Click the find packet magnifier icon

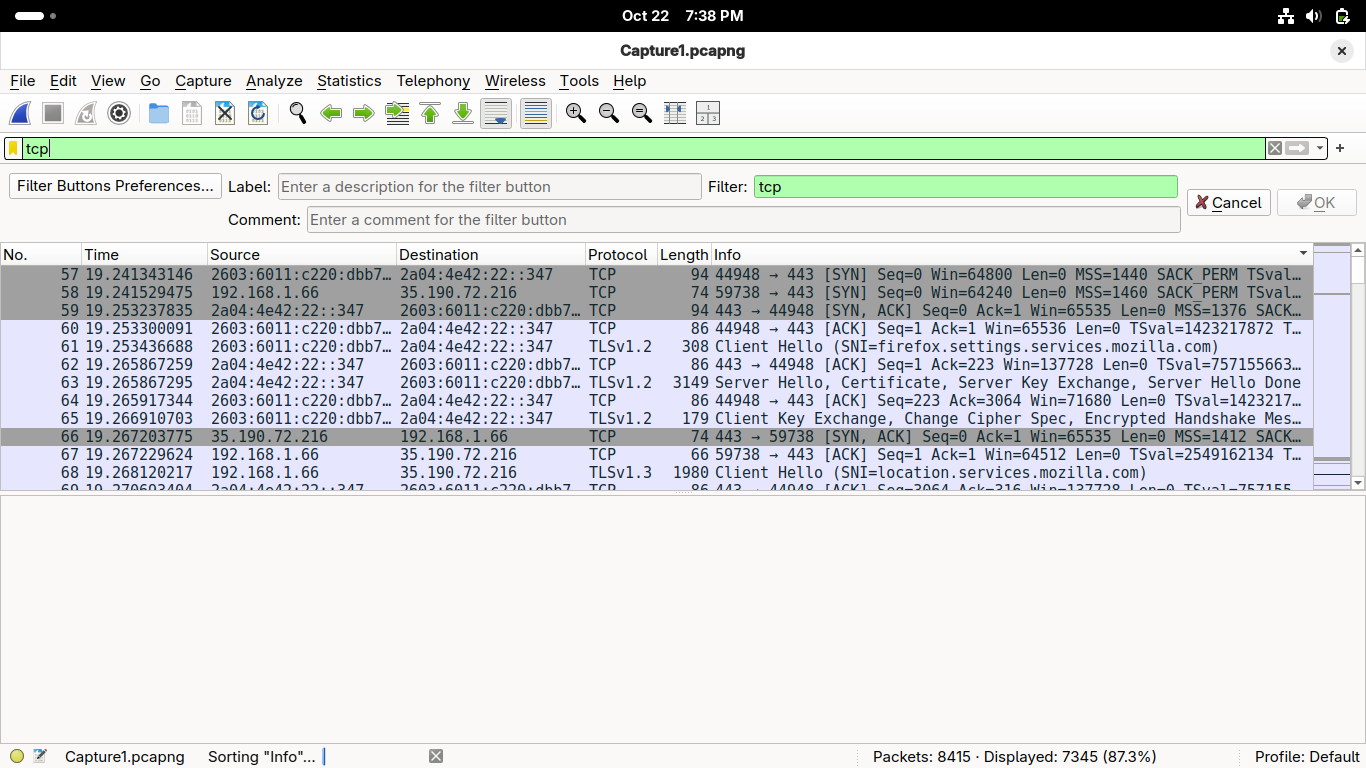coord(297,114)
